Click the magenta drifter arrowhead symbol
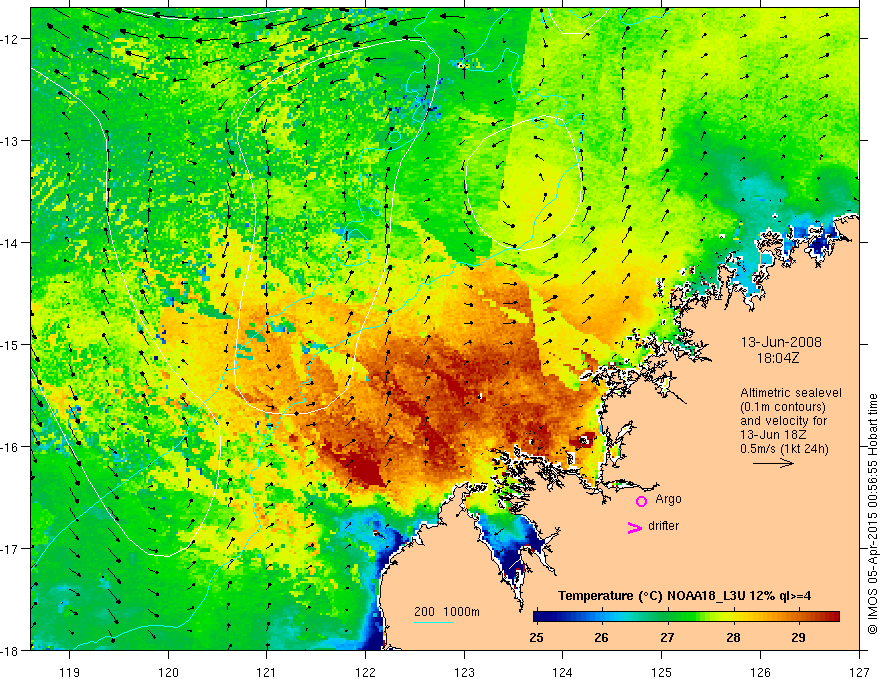The image size is (880, 680). [635, 527]
